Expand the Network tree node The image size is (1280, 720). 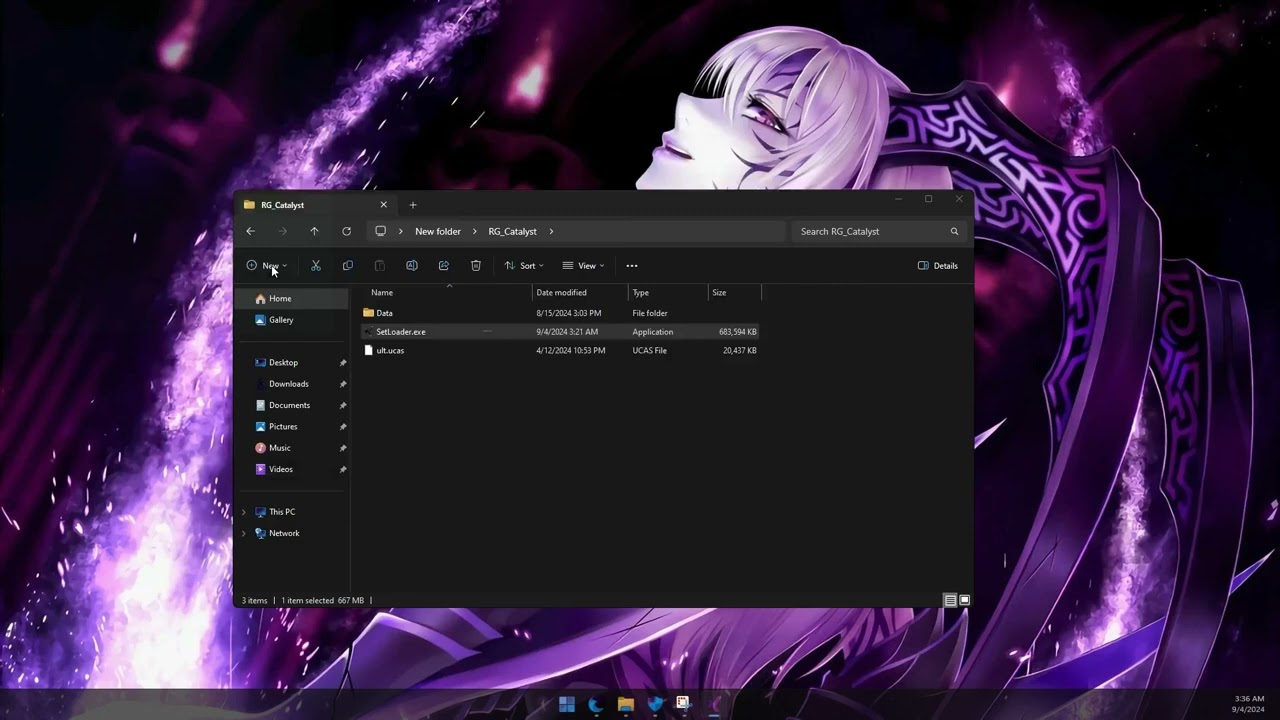point(244,533)
